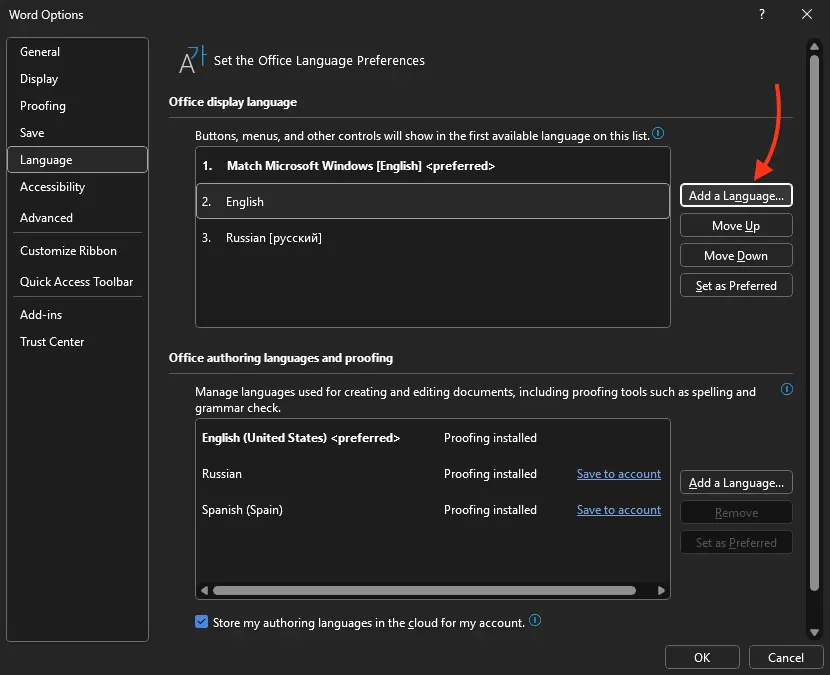Click info icon next to cloud storage checkbox
This screenshot has height=675, width=830.
535,621
